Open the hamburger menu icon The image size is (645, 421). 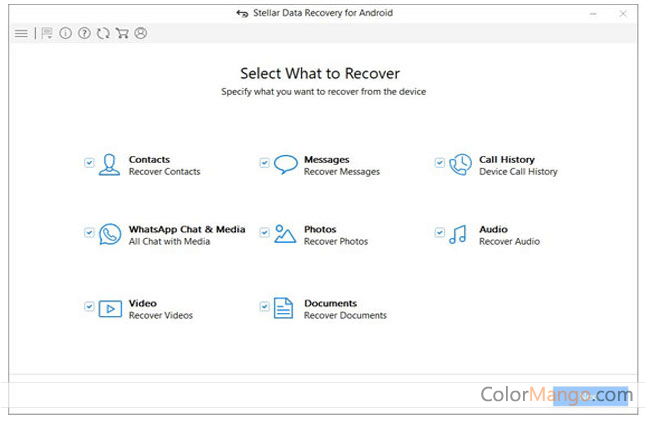tap(21, 33)
